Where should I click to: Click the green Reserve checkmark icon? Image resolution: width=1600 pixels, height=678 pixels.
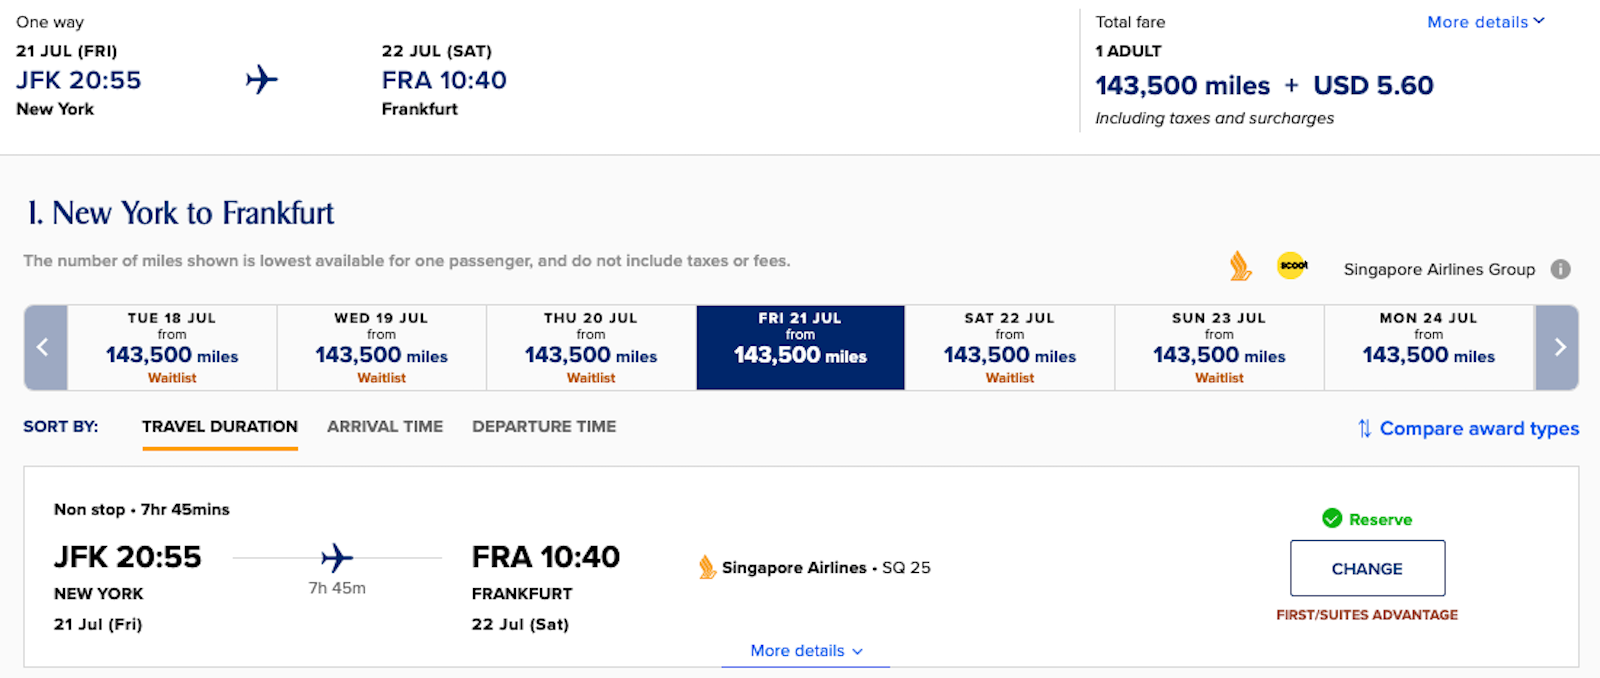click(1332, 518)
